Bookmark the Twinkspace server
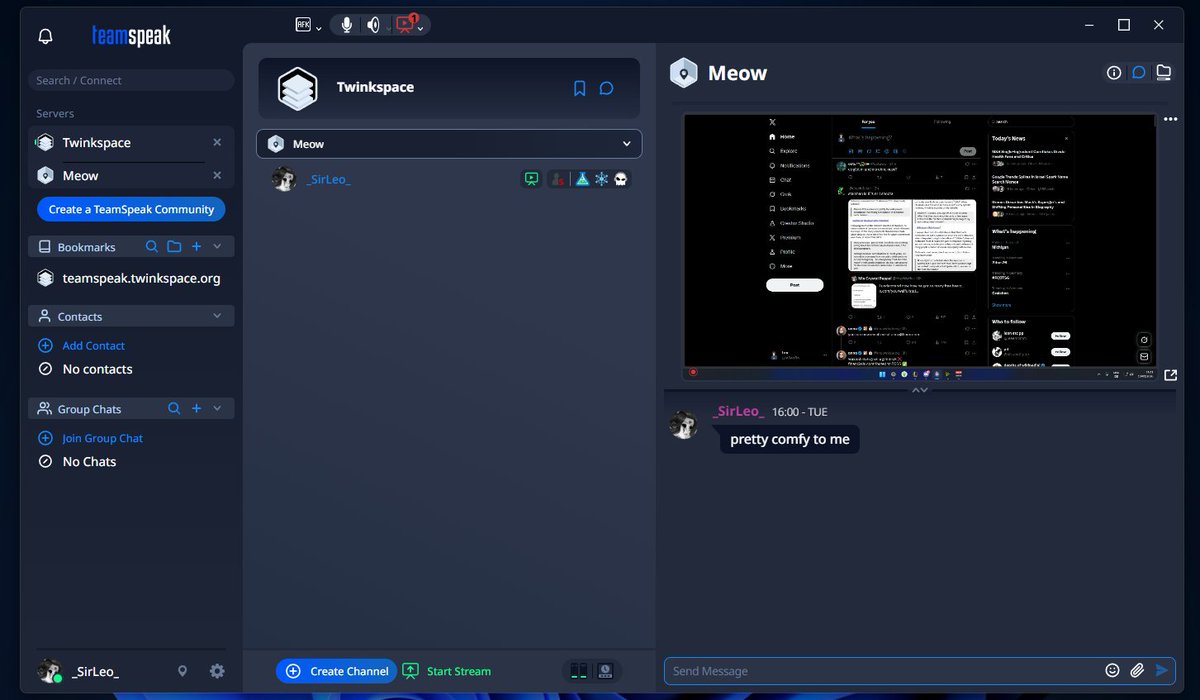Viewport: 1200px width, 700px height. 579,88
